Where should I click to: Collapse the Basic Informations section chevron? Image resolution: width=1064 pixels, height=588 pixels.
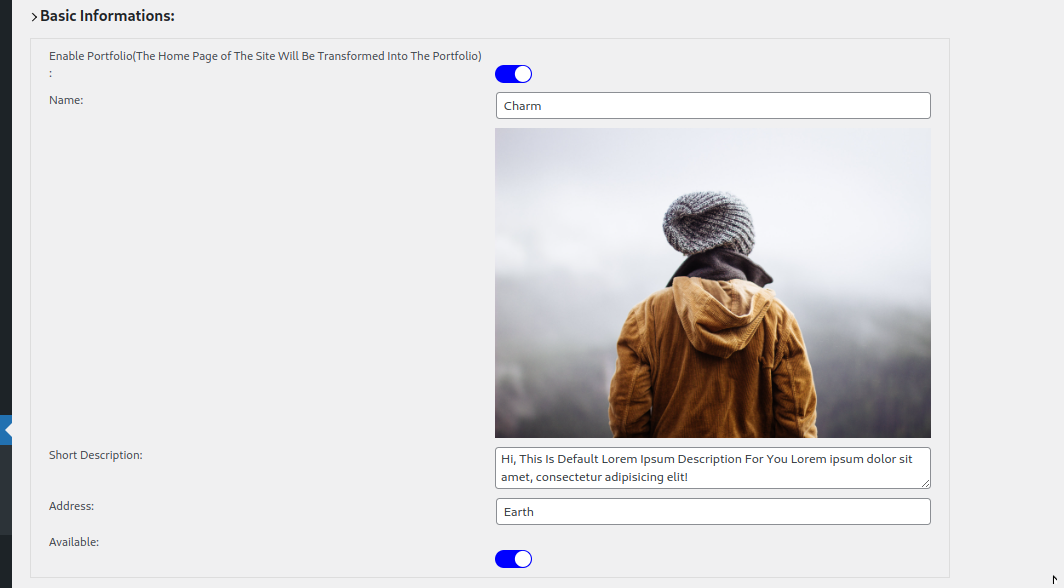[34, 17]
